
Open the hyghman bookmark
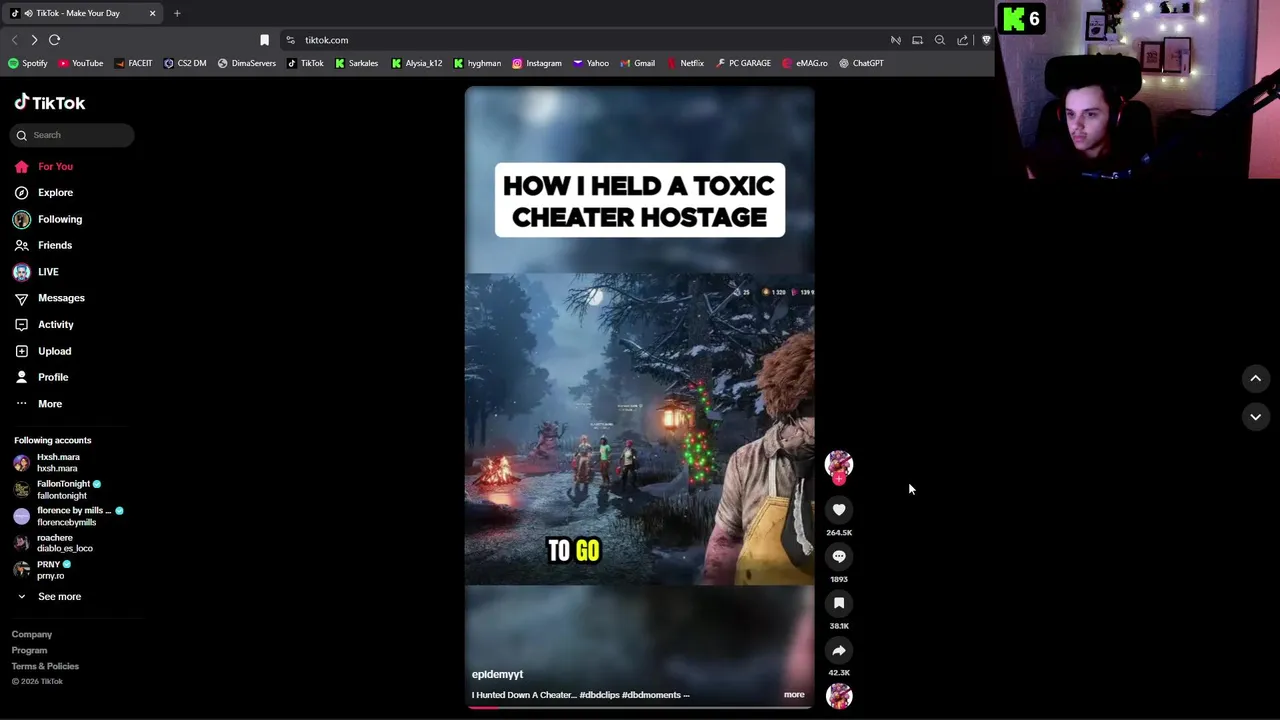click(x=477, y=63)
